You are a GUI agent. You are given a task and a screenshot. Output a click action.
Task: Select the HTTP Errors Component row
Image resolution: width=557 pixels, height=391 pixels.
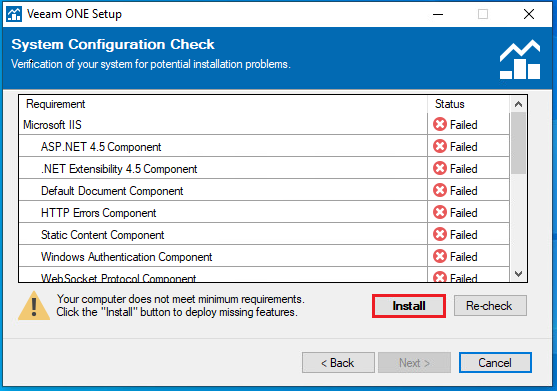(x=264, y=212)
